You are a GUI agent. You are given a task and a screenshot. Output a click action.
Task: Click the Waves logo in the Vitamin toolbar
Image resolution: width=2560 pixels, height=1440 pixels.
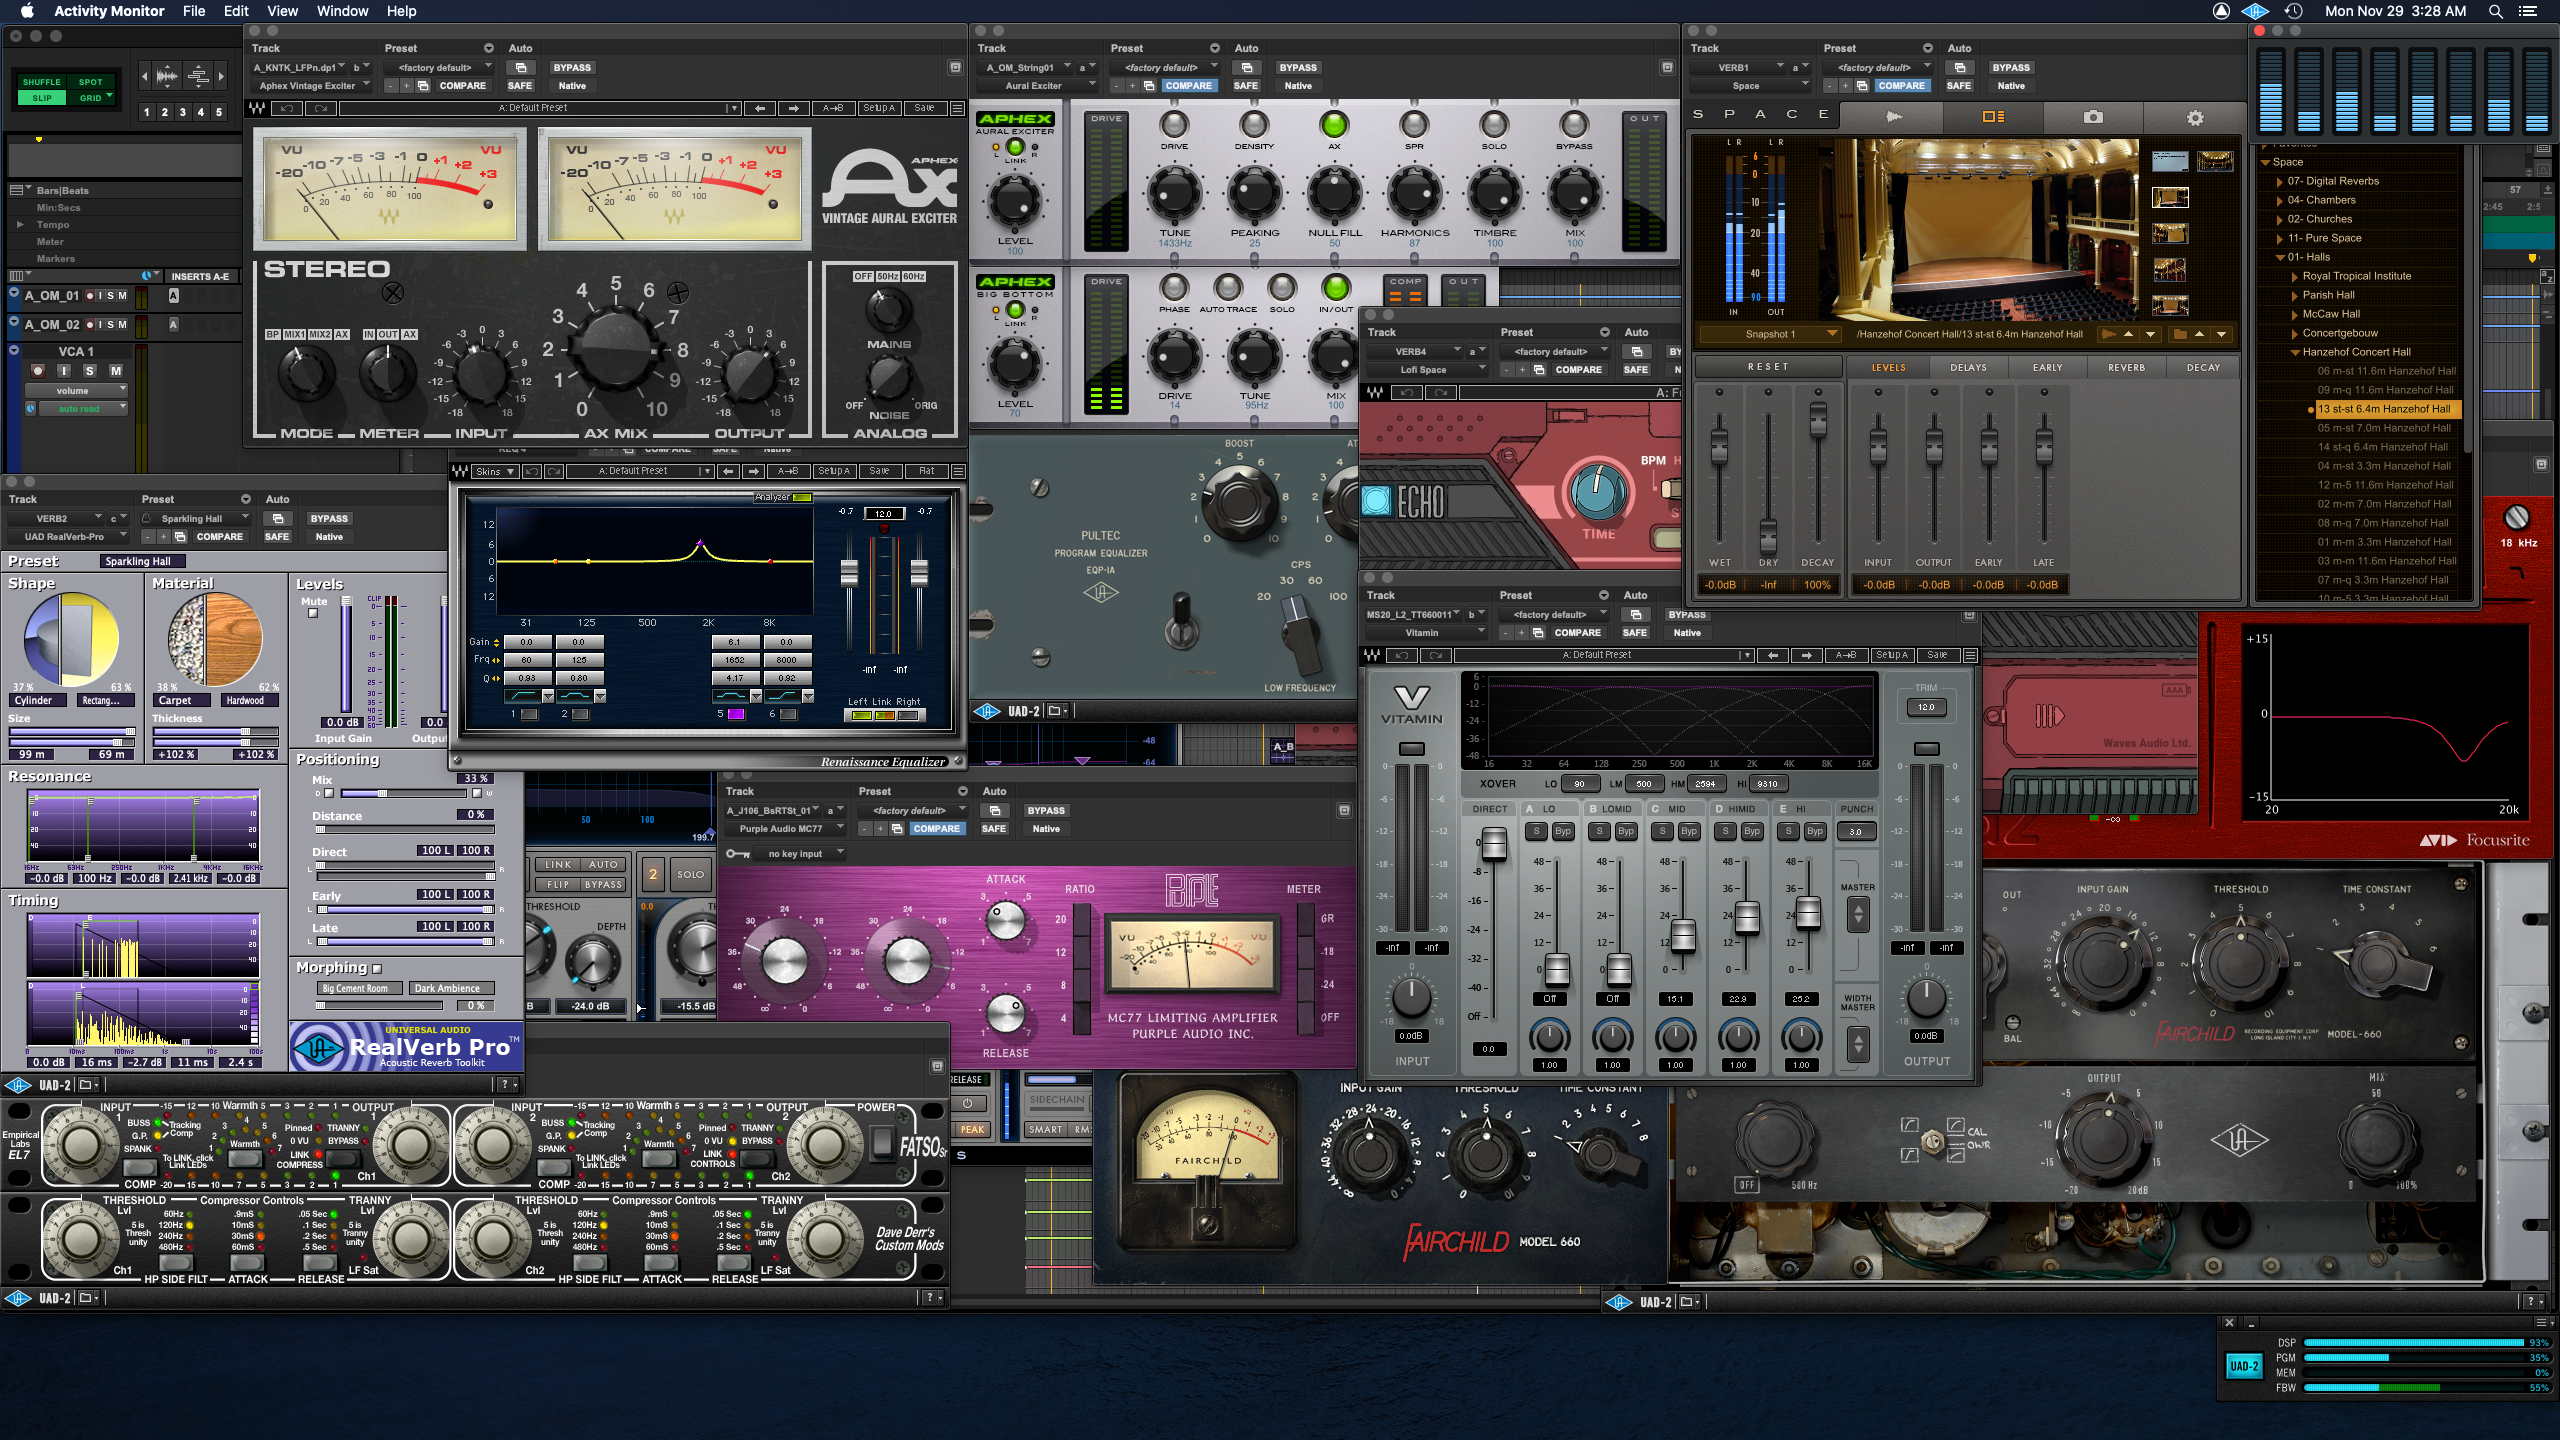[x=1372, y=655]
